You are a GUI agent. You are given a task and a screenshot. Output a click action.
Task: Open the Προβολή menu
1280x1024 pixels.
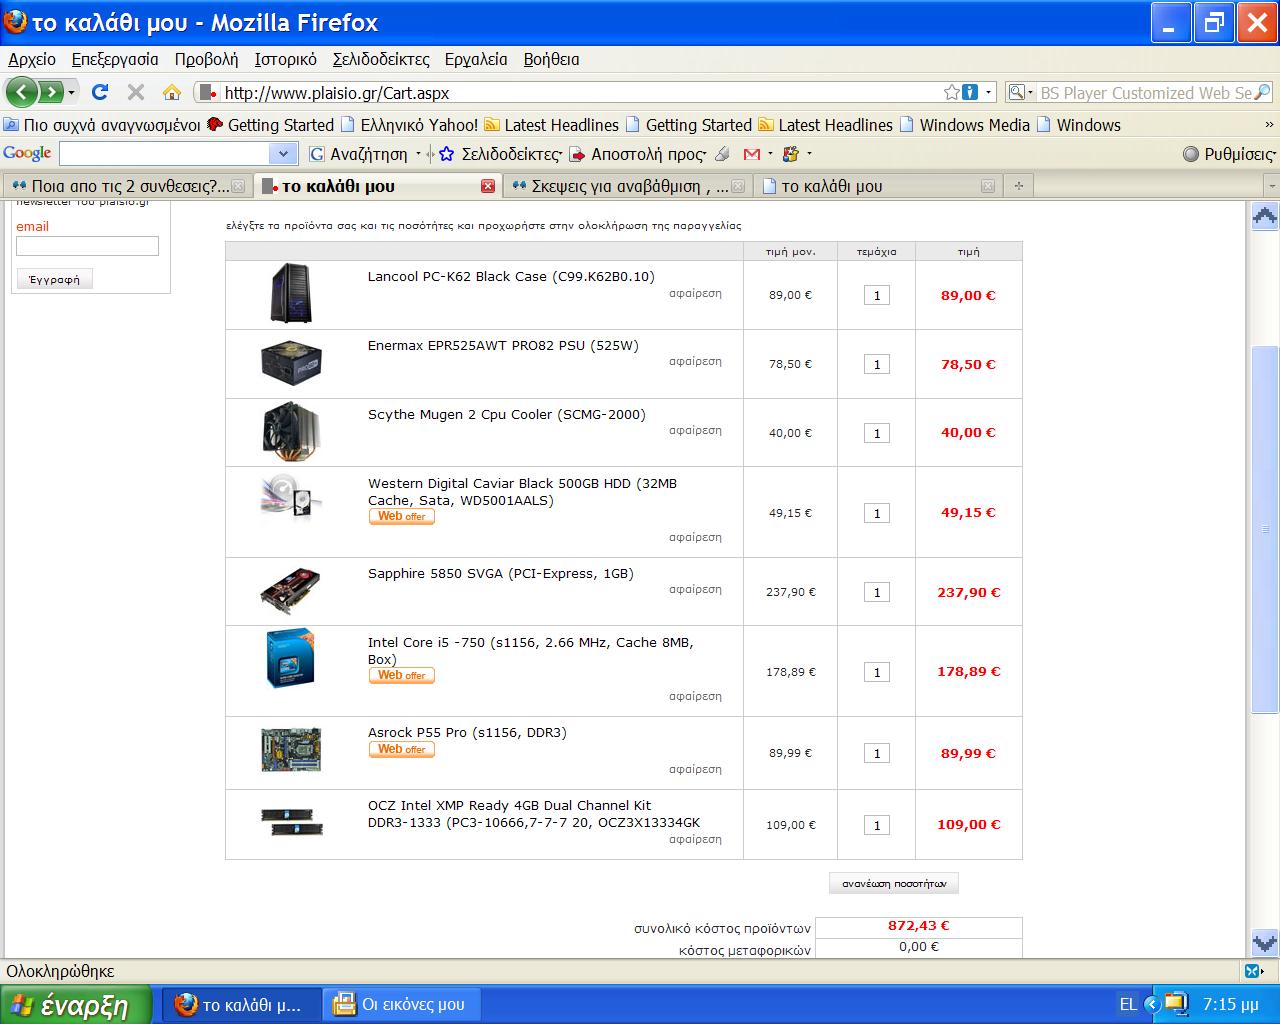[x=206, y=59]
